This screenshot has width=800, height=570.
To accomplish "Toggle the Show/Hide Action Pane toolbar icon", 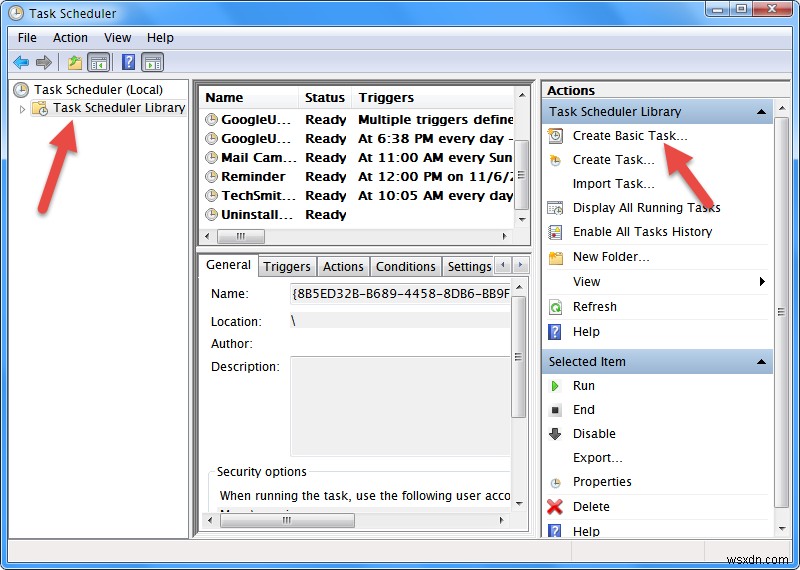I will (153, 62).
